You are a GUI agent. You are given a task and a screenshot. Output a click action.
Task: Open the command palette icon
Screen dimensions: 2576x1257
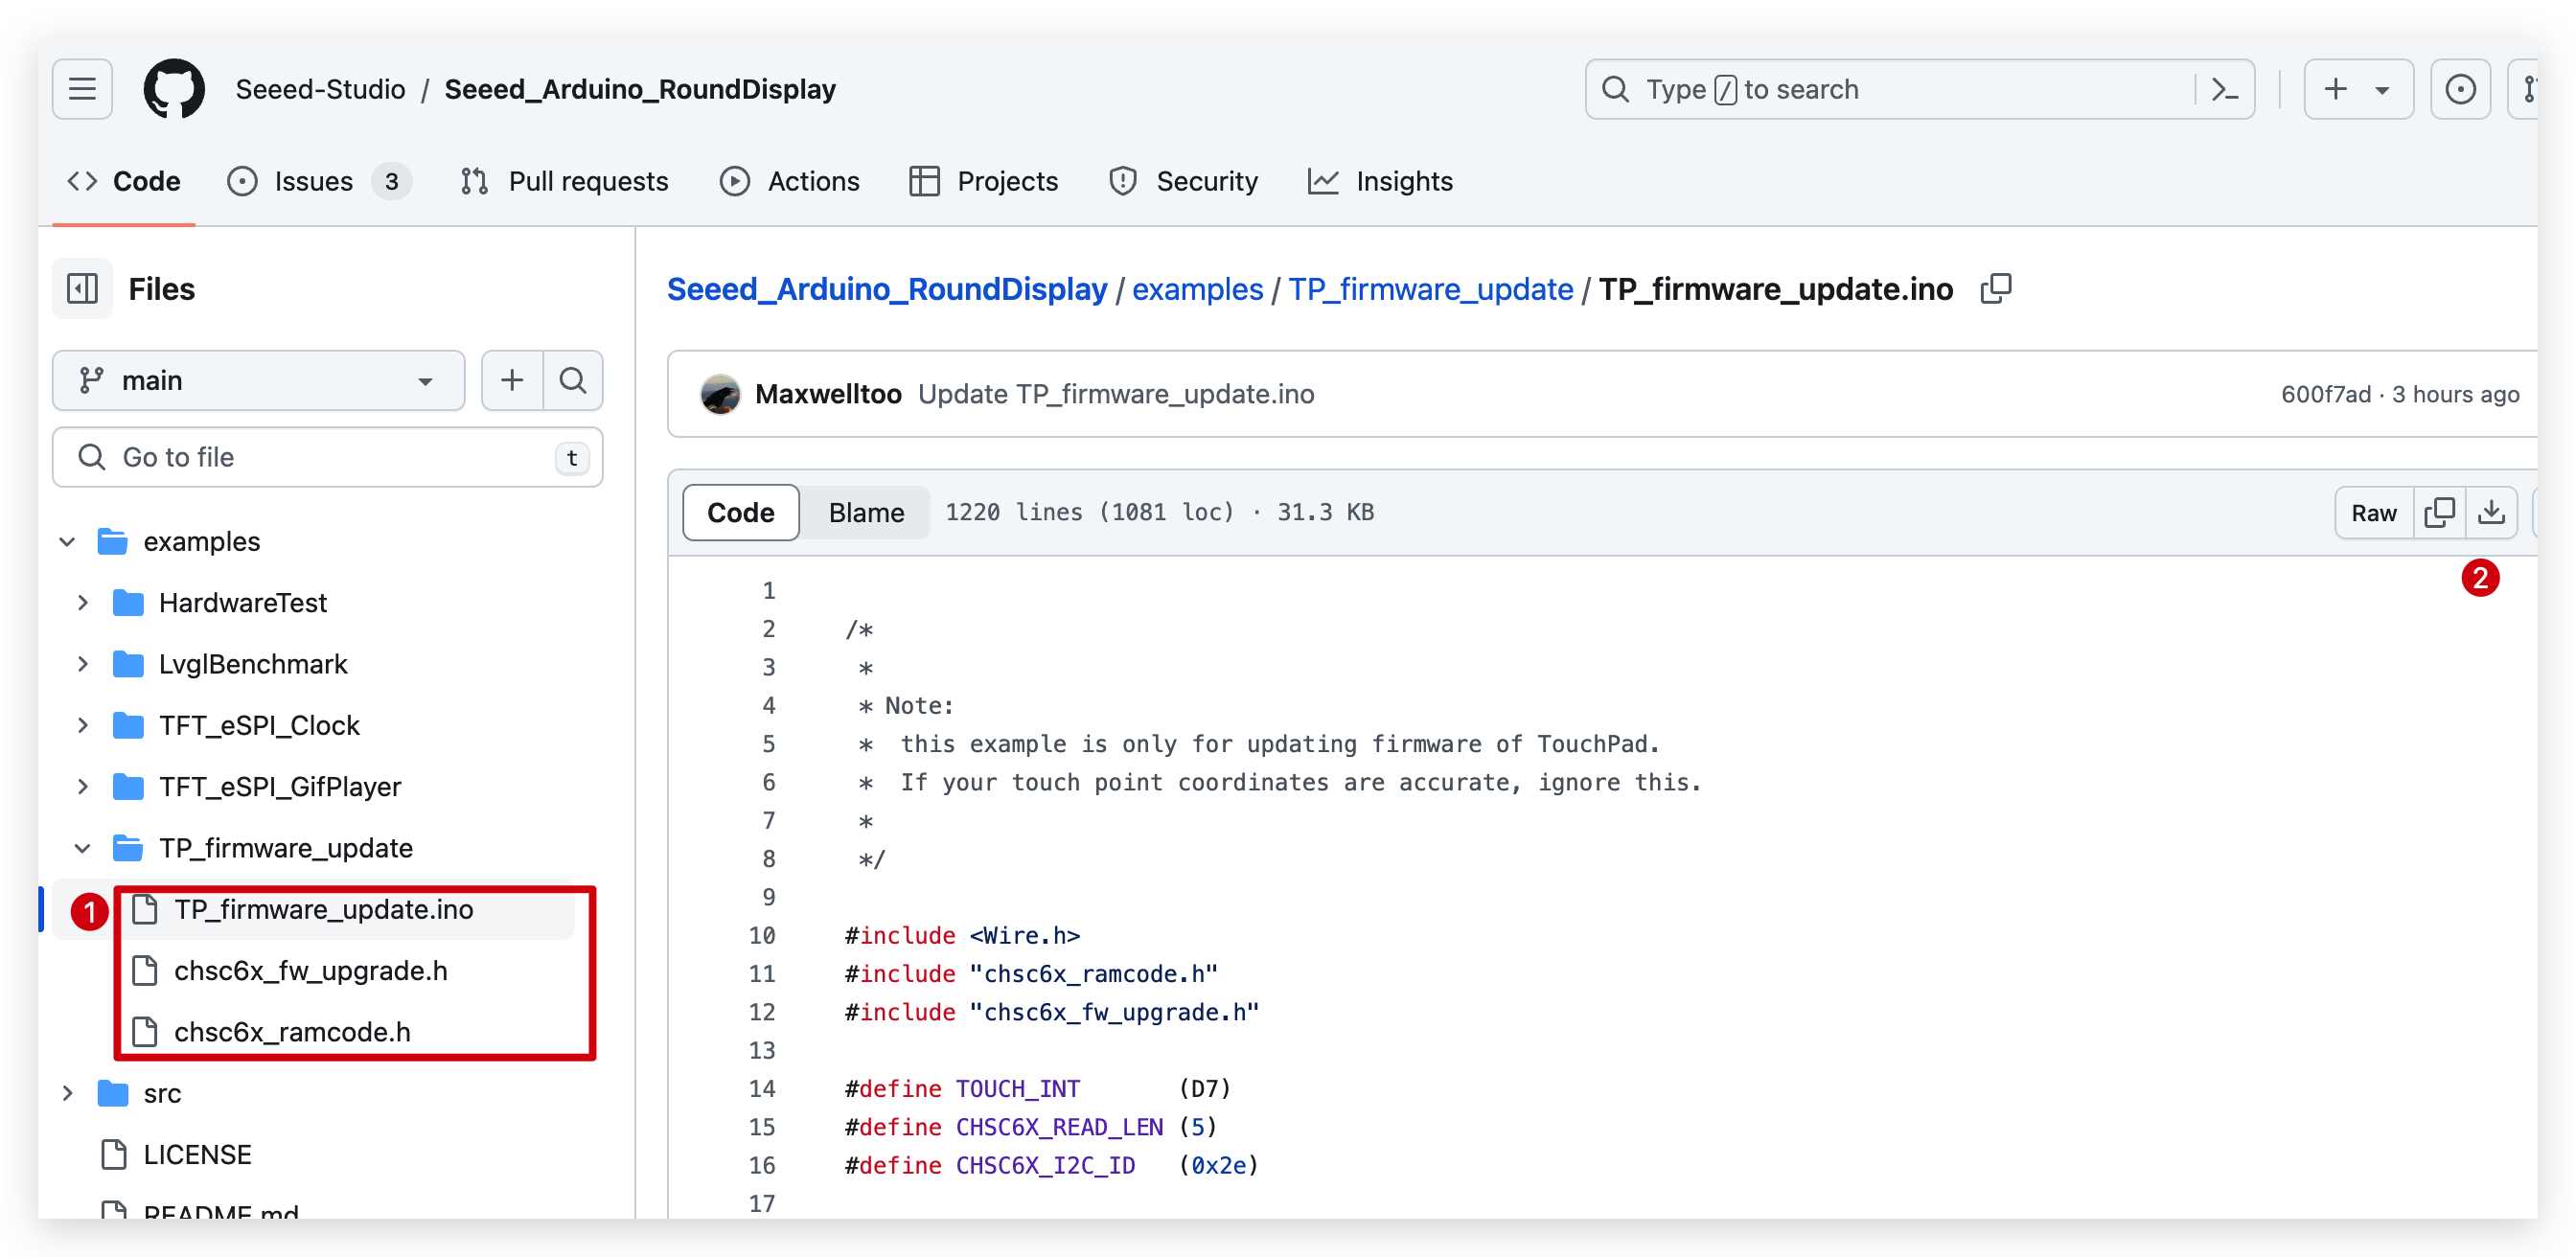click(2224, 89)
